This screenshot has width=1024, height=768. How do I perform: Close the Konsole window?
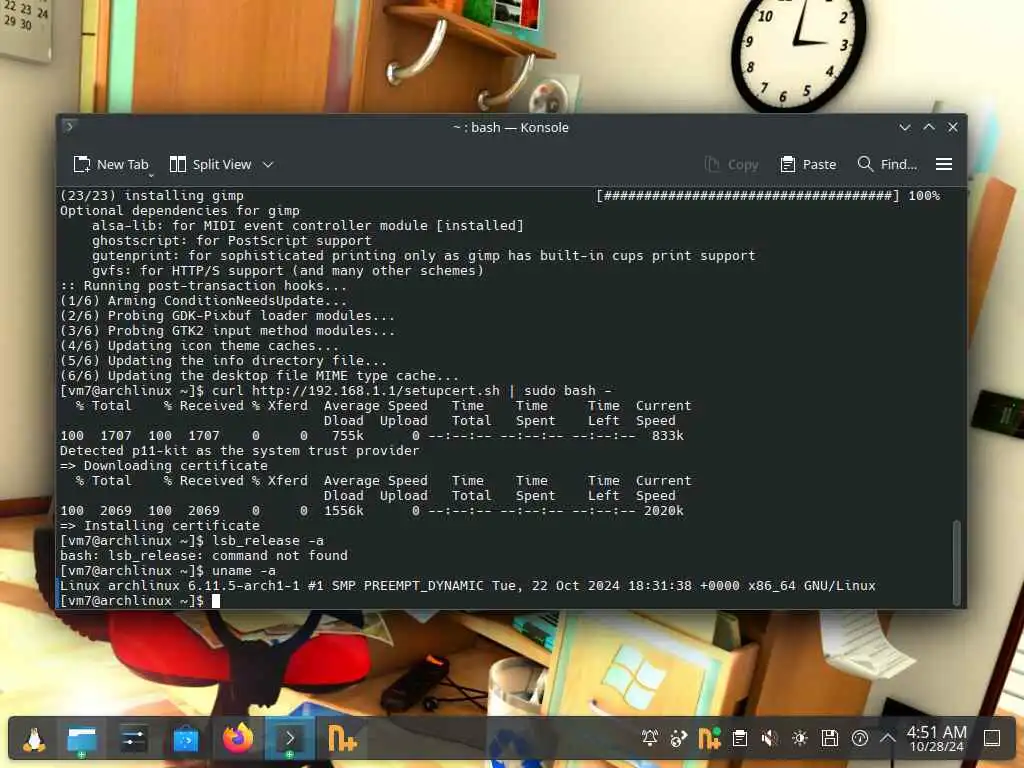point(953,127)
